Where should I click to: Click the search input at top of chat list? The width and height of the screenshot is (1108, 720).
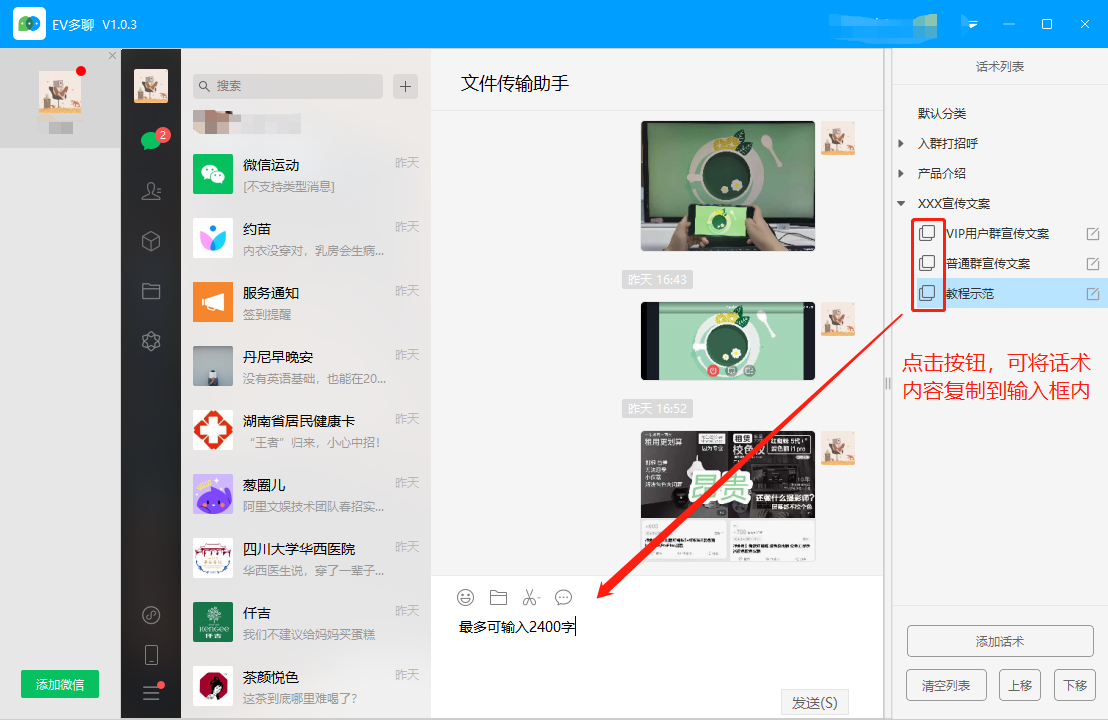[x=286, y=87]
